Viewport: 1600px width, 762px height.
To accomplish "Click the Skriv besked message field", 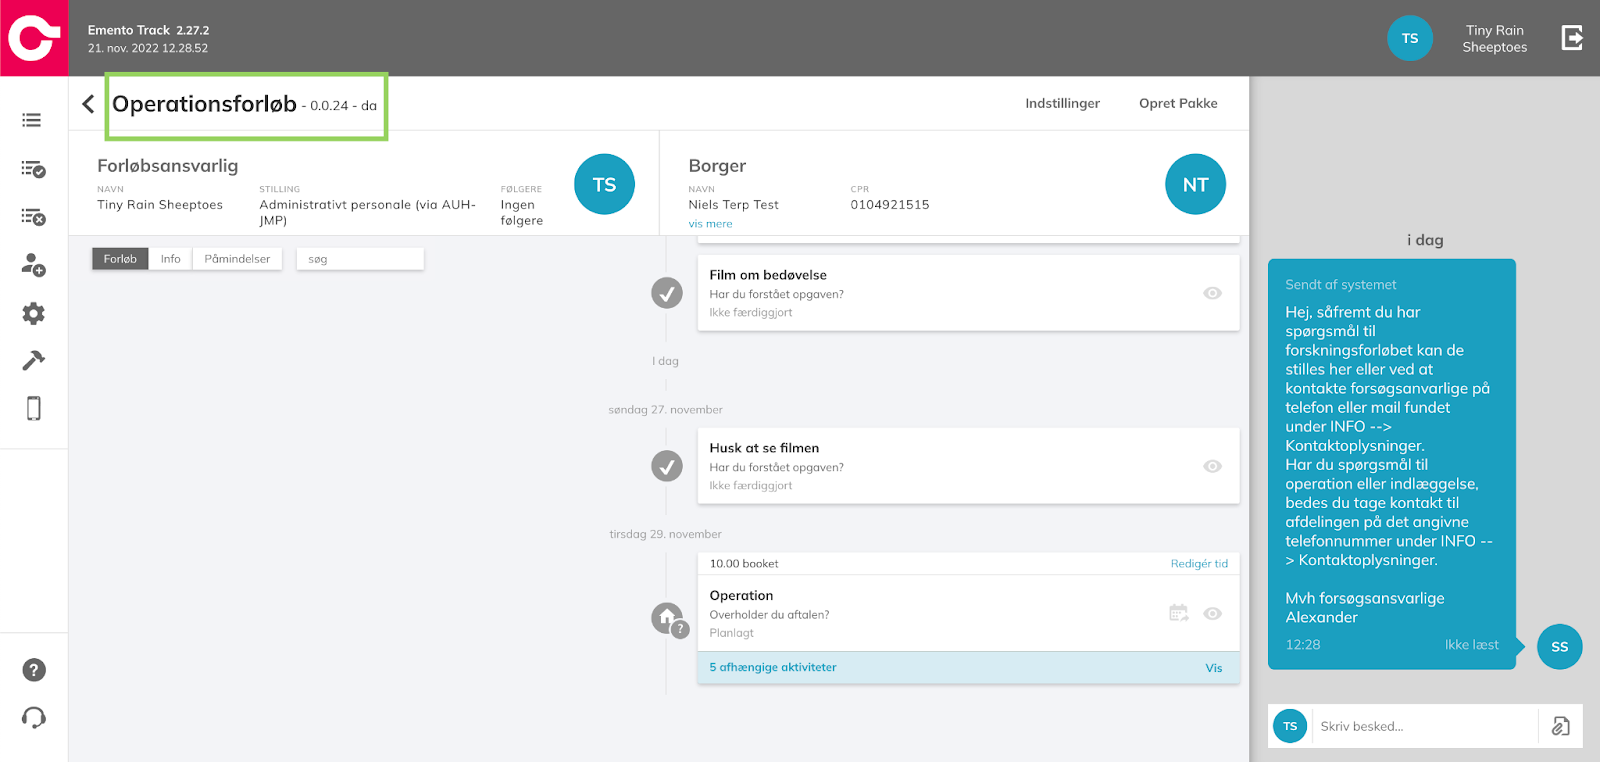I will point(1427,726).
